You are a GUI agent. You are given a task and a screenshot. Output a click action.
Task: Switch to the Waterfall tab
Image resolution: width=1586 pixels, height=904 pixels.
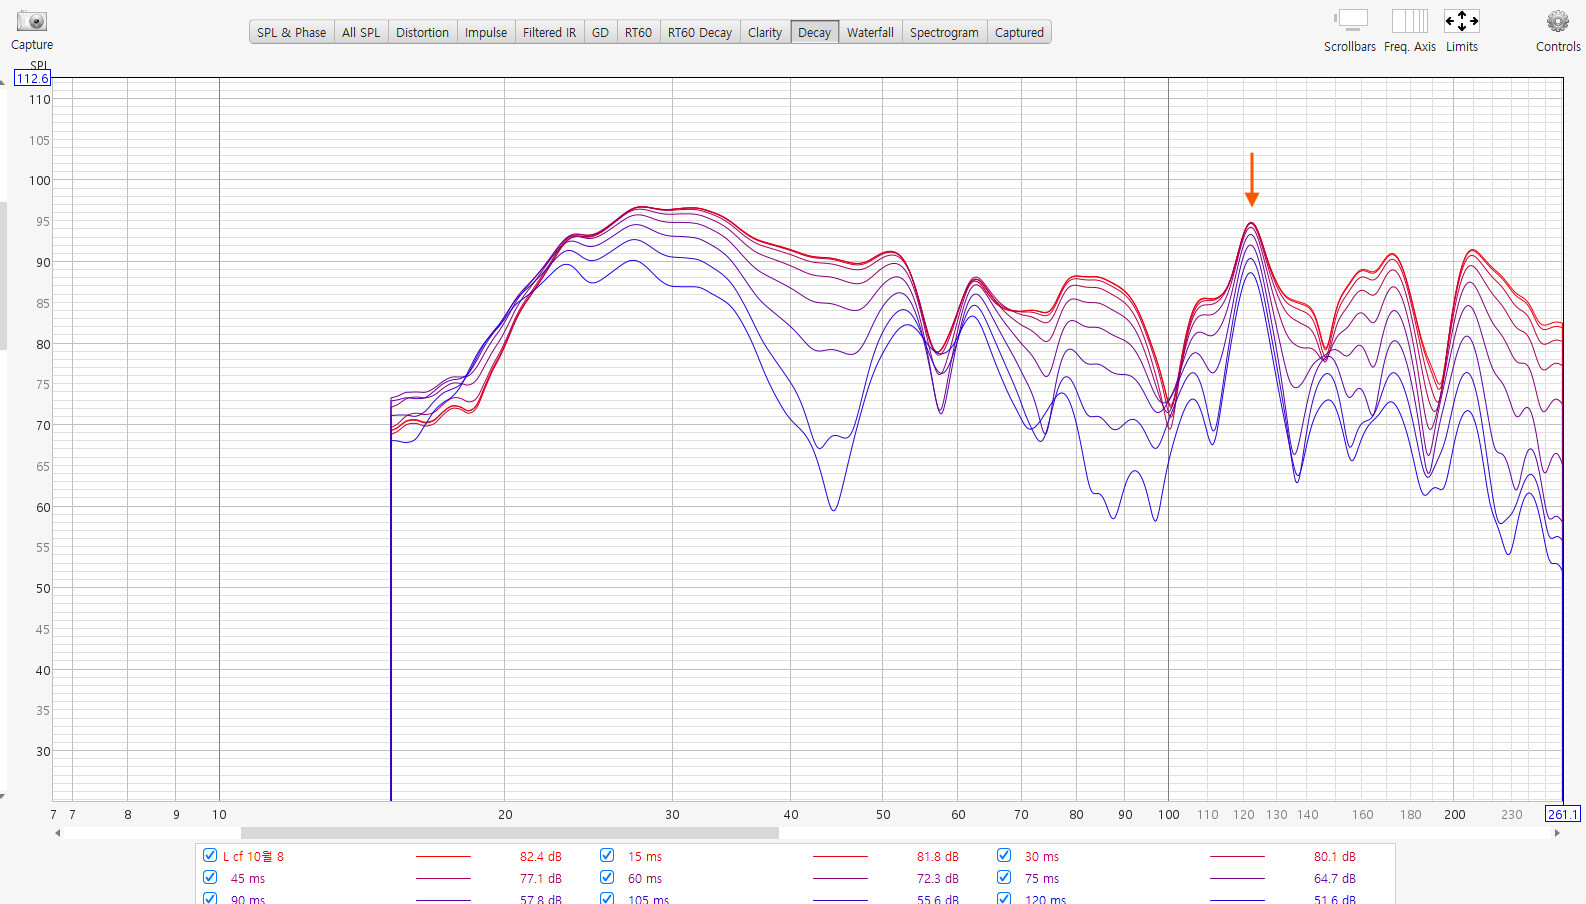click(x=869, y=32)
